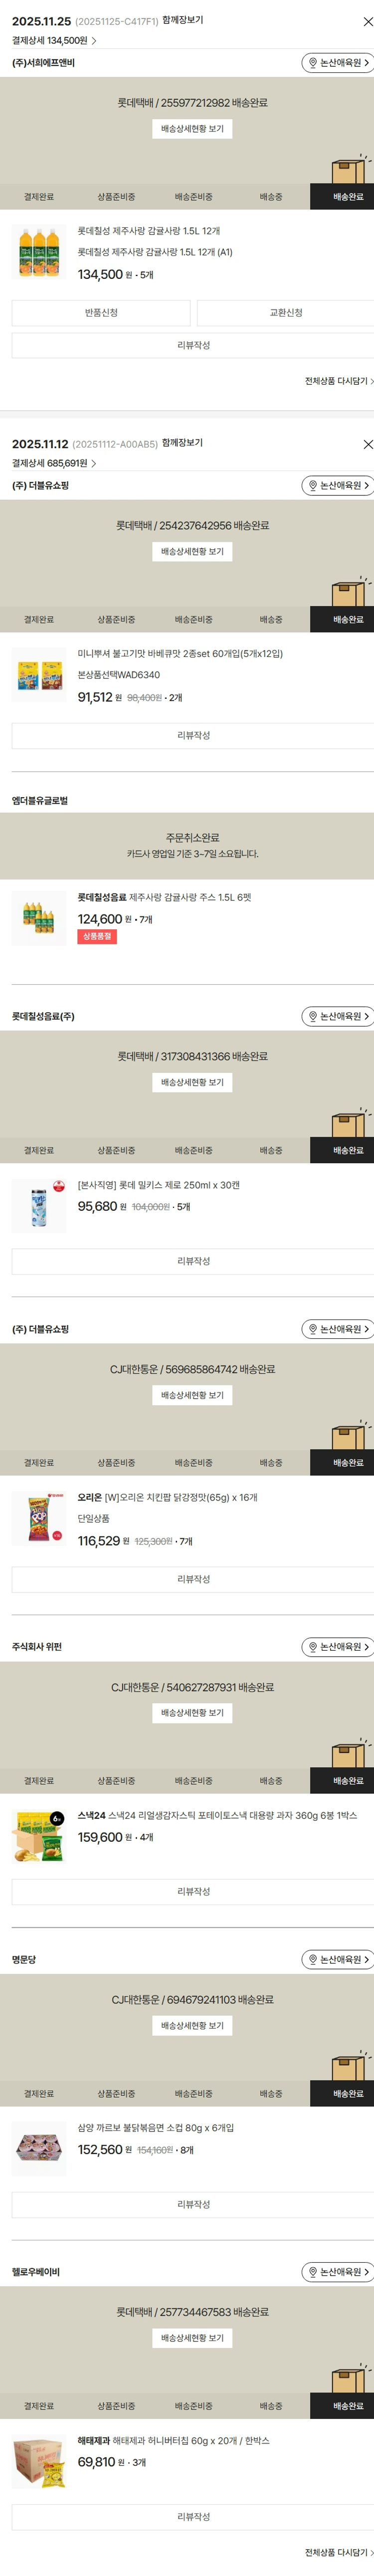Viewport: 374px width, 2576px height.
Task: Expand payment details 결제상세 134,500원
Action: [x=54, y=41]
